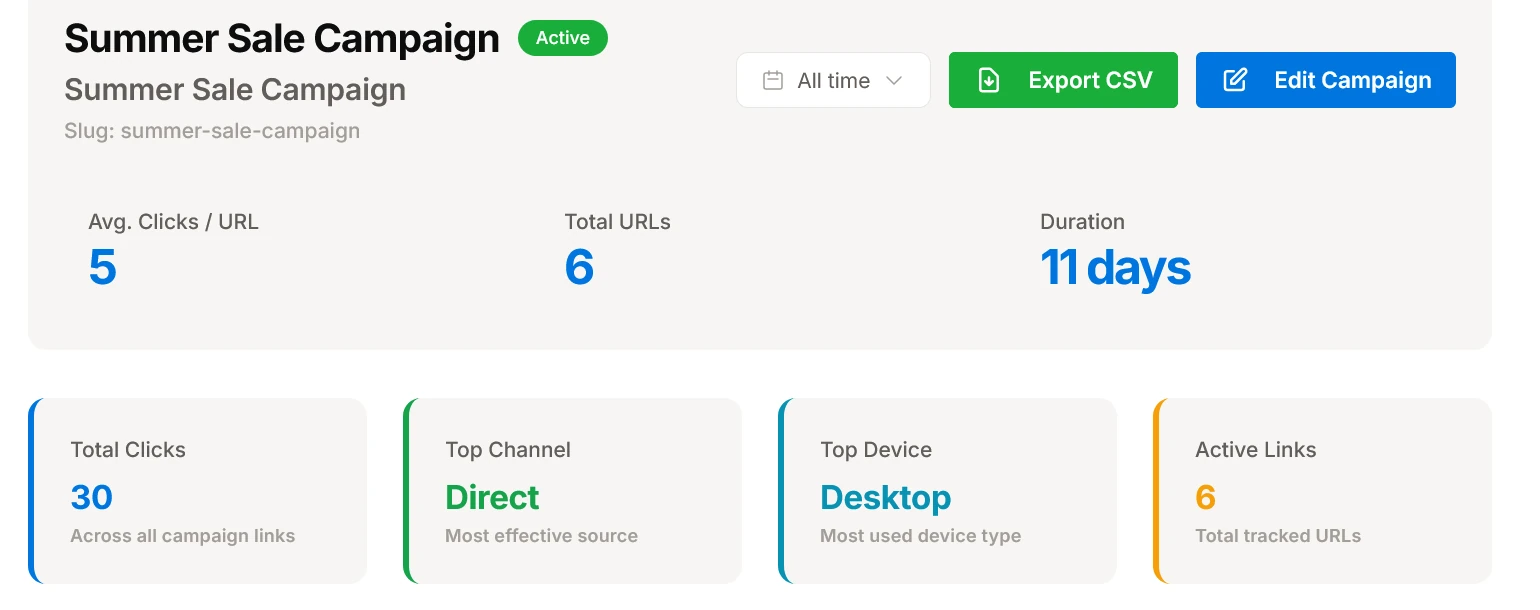Click the green Active status badge

coord(562,38)
